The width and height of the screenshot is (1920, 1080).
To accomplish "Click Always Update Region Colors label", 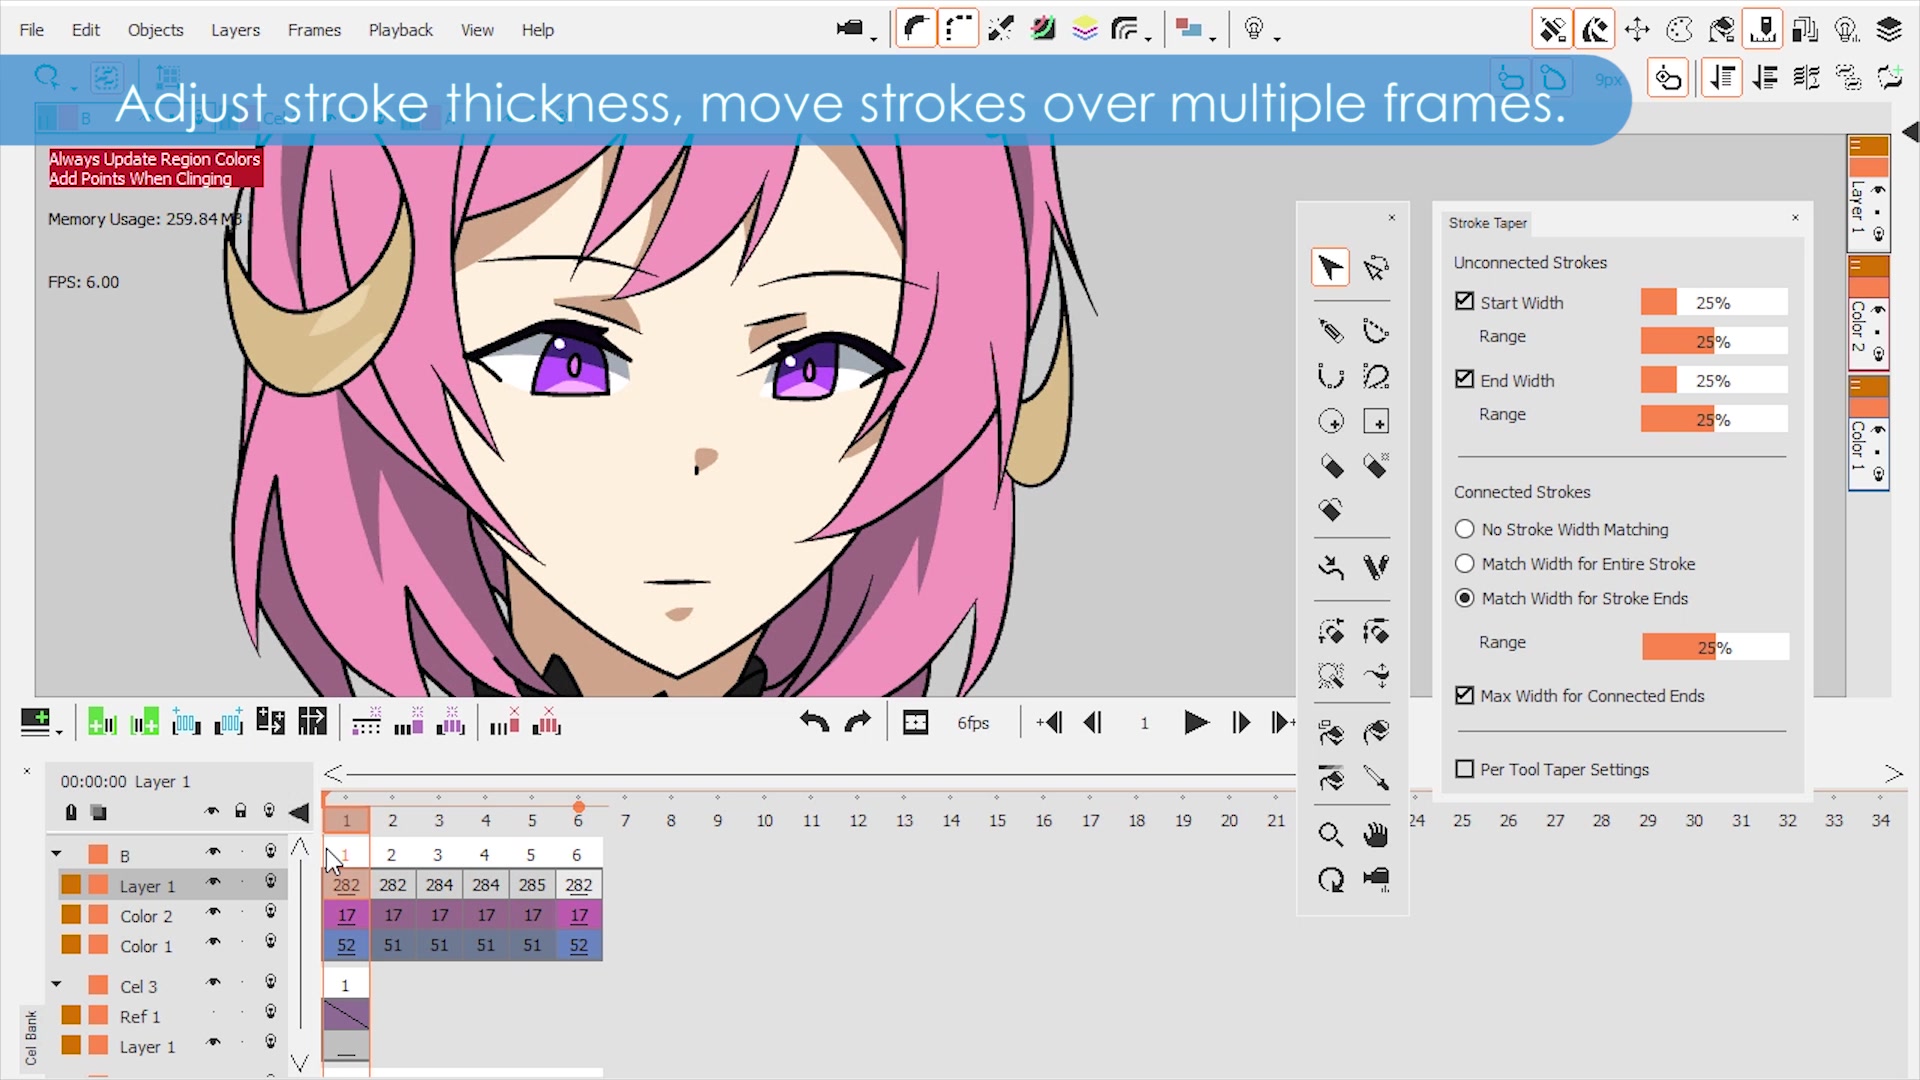I will [x=155, y=159].
